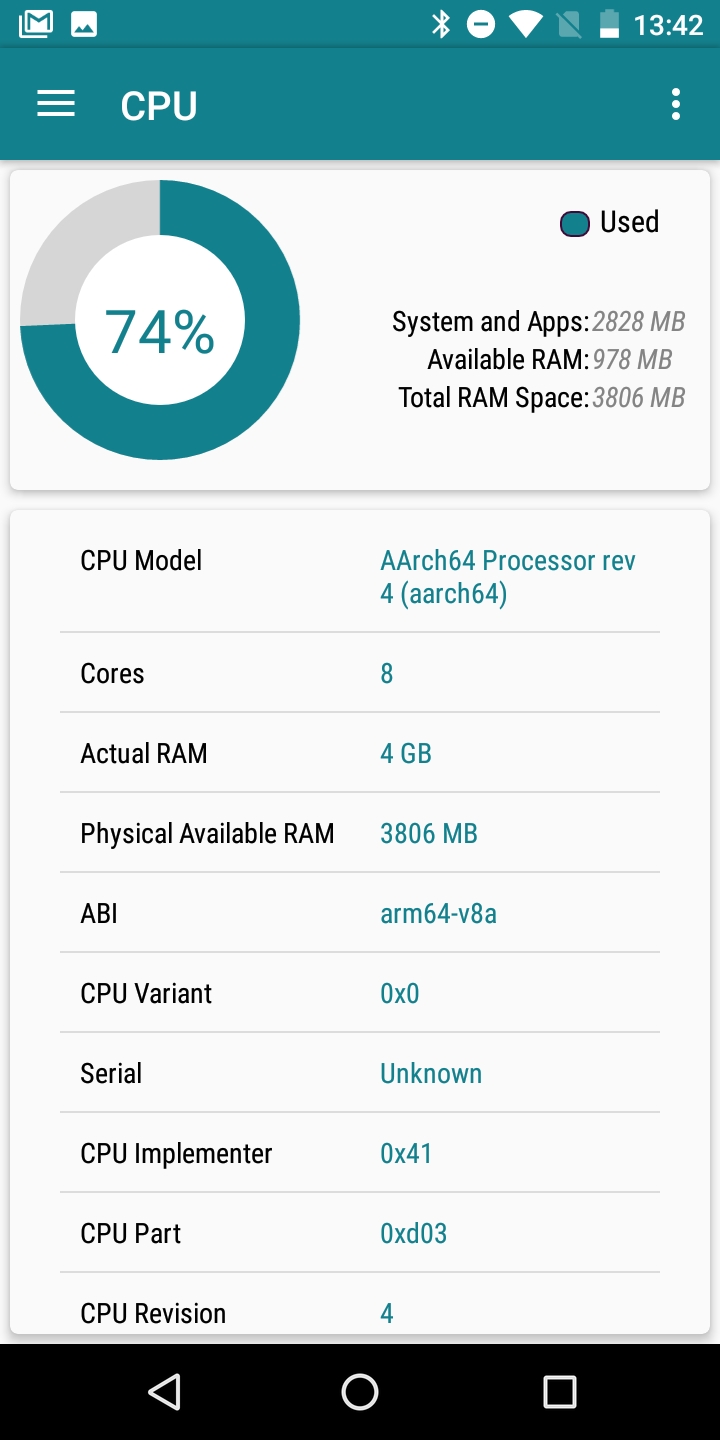Open the three-dot overflow menu
The height and width of the screenshot is (1440, 720).
coord(676,104)
